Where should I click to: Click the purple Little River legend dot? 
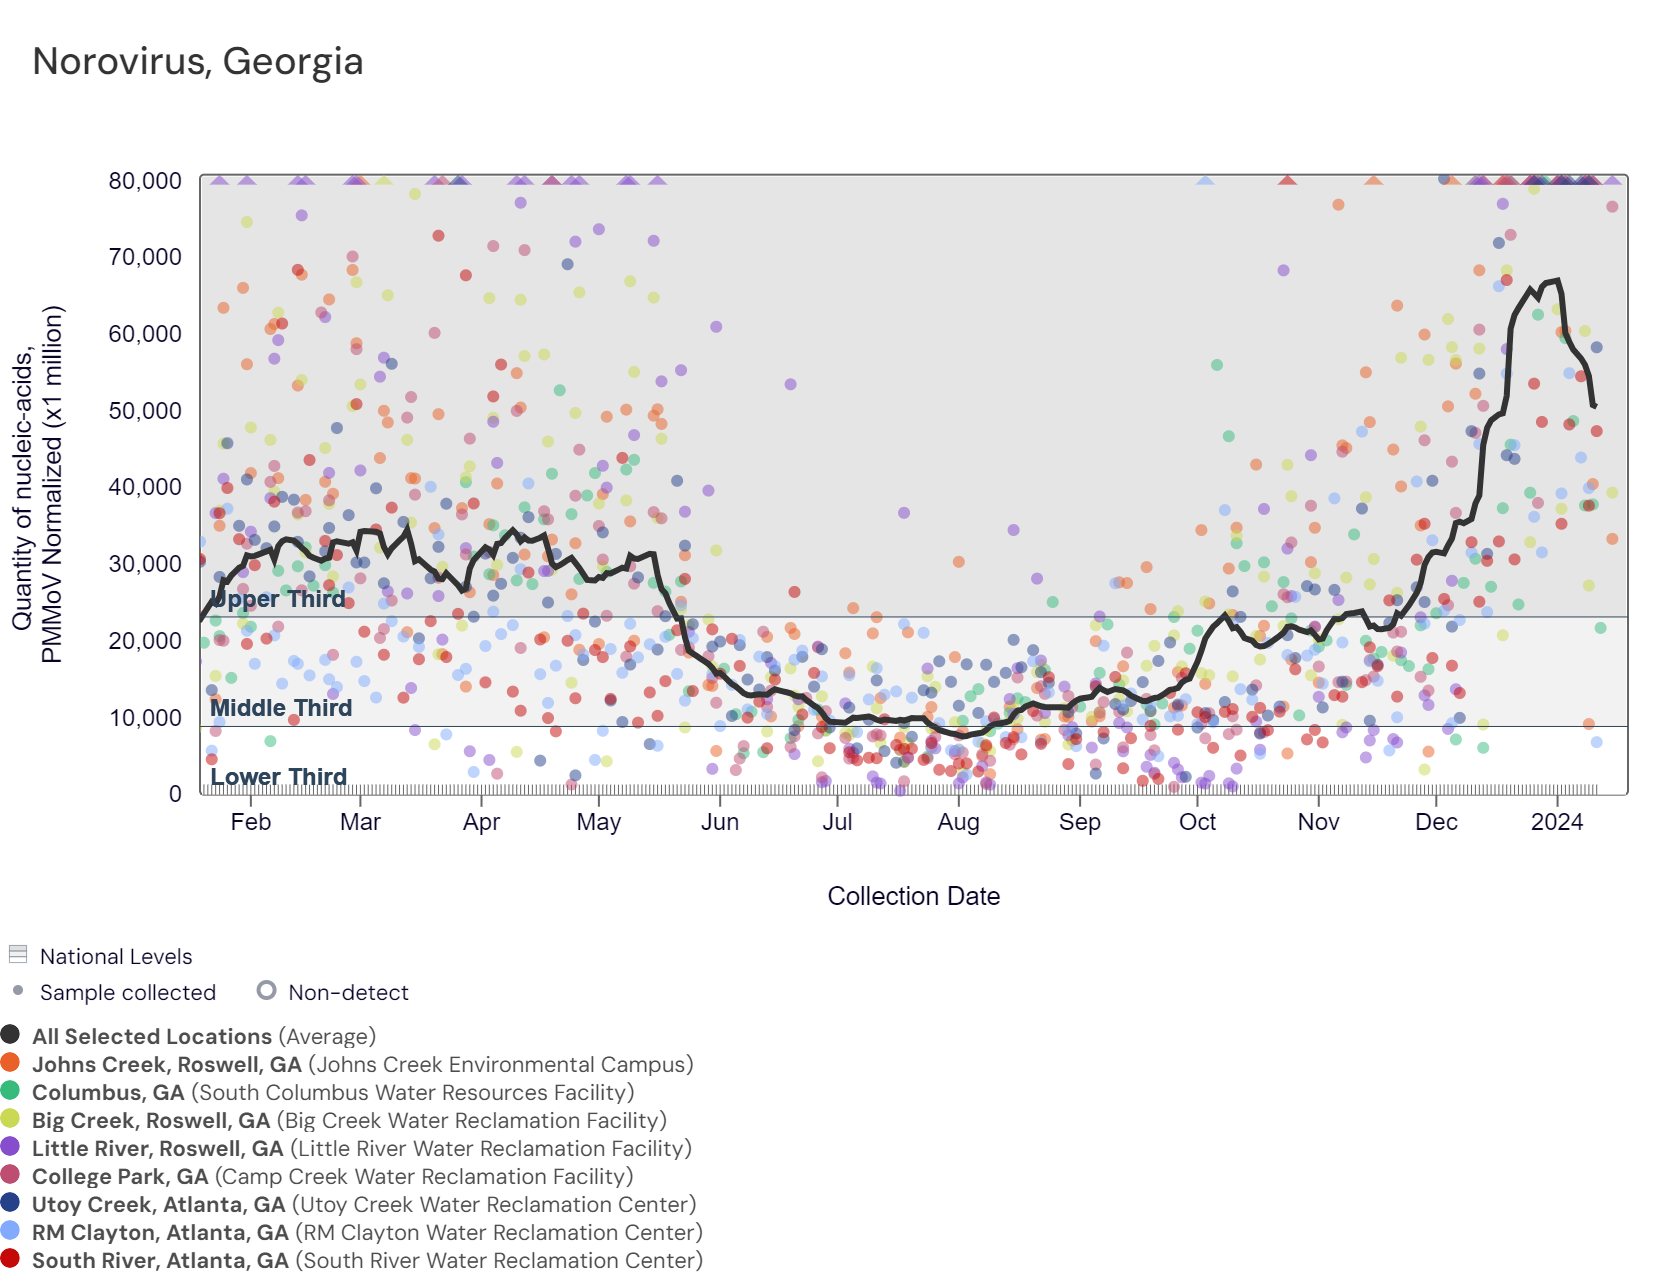pos(11,1146)
